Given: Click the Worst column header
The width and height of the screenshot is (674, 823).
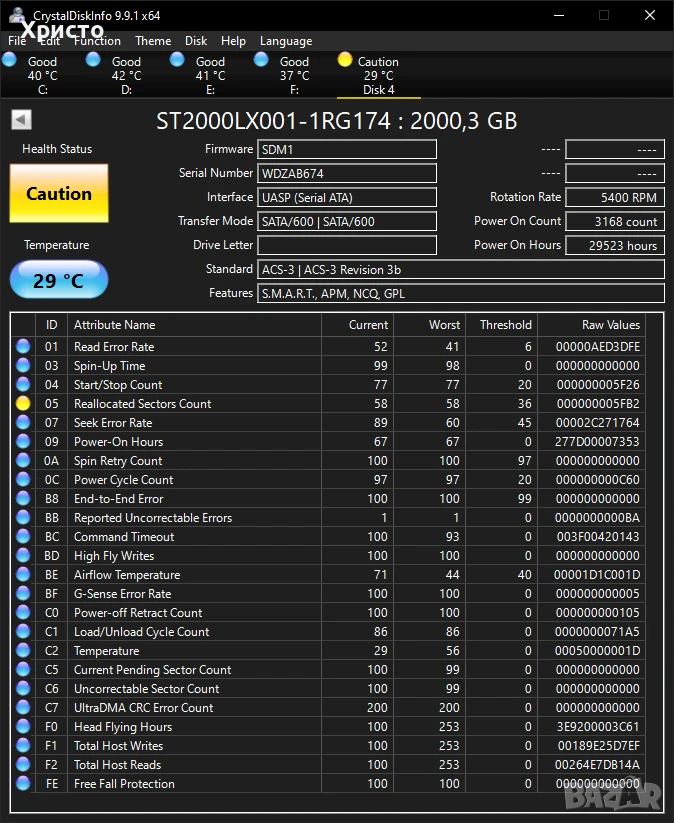Looking at the screenshot, I should pyautogui.click(x=430, y=325).
